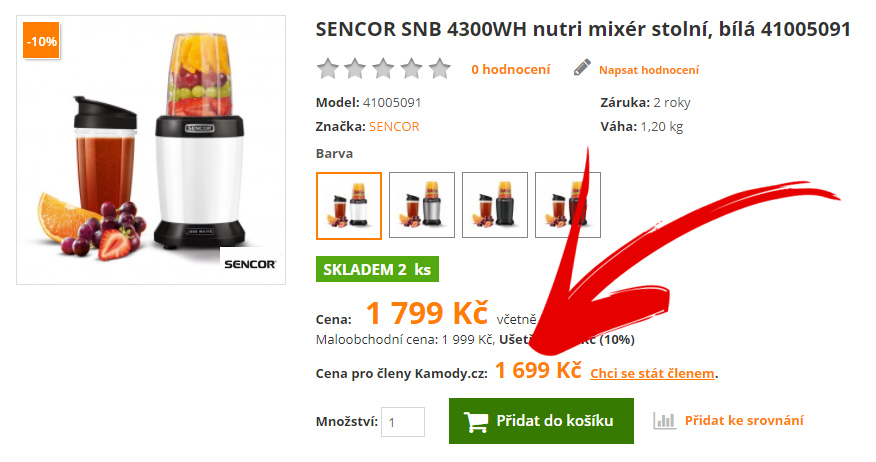This screenshot has height=462, width=876.
Task: Select the fourth rating star
Action: pyautogui.click(x=412, y=69)
